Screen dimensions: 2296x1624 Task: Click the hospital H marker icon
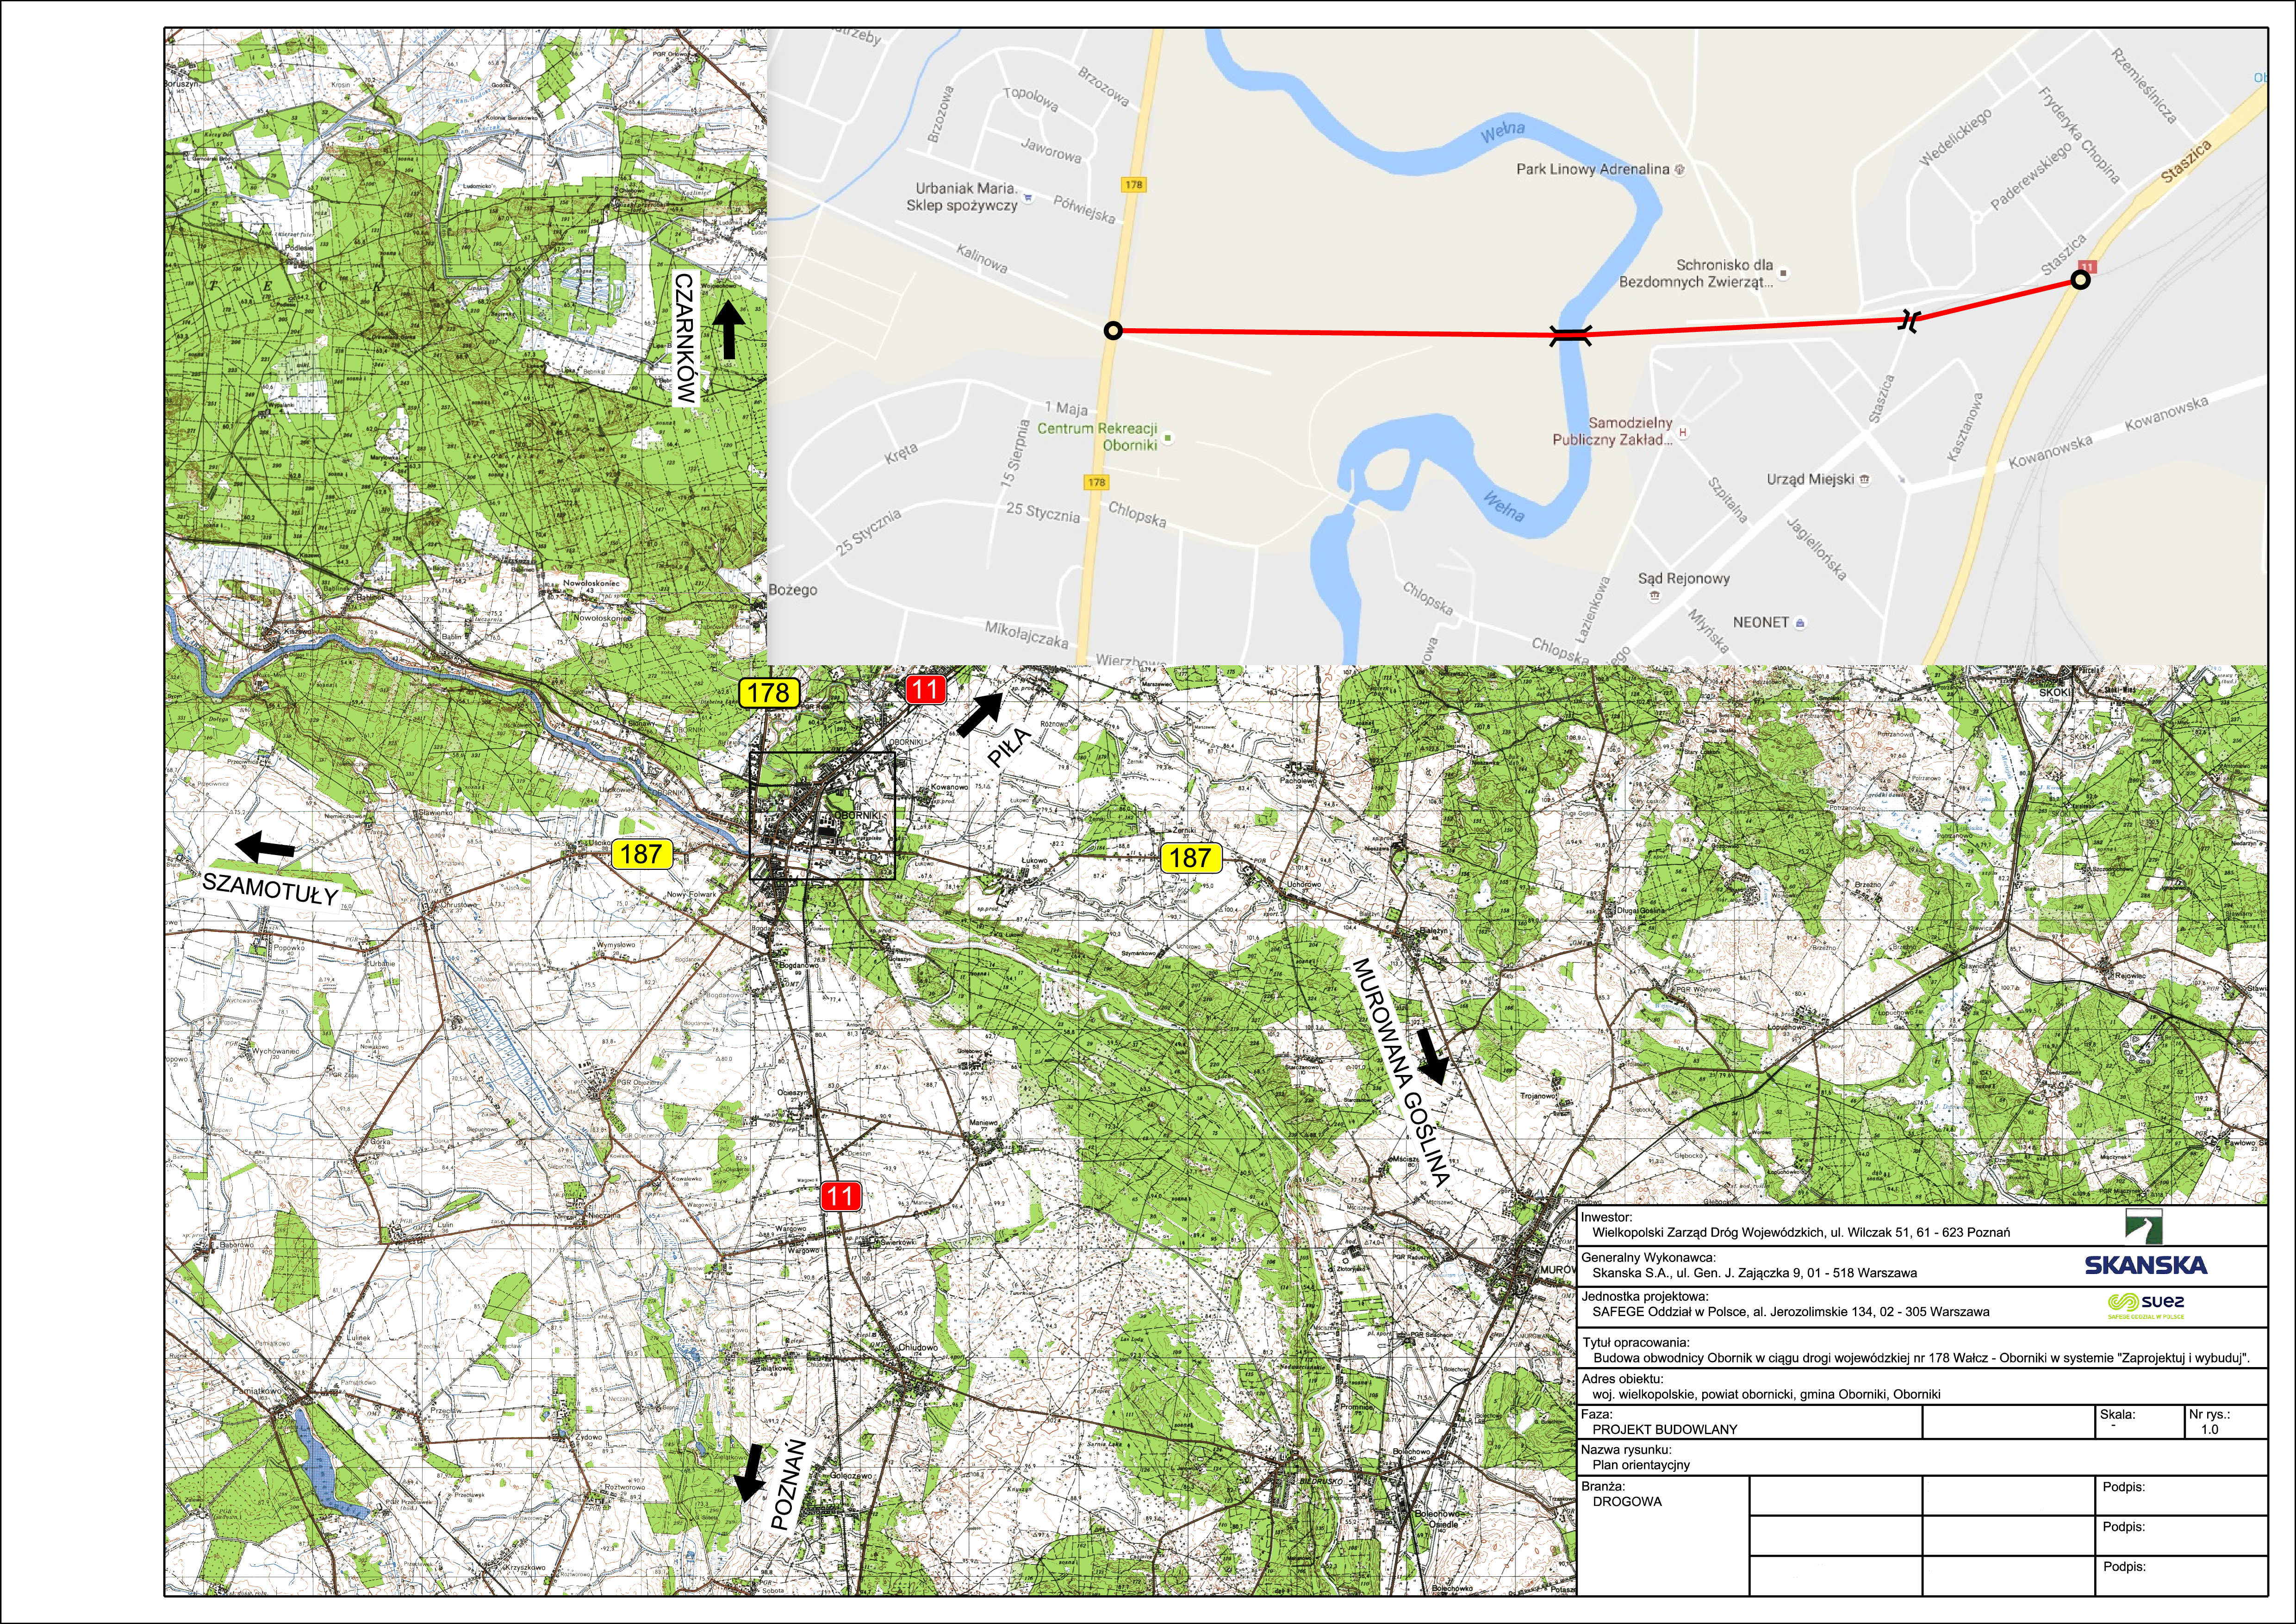click(x=1683, y=432)
